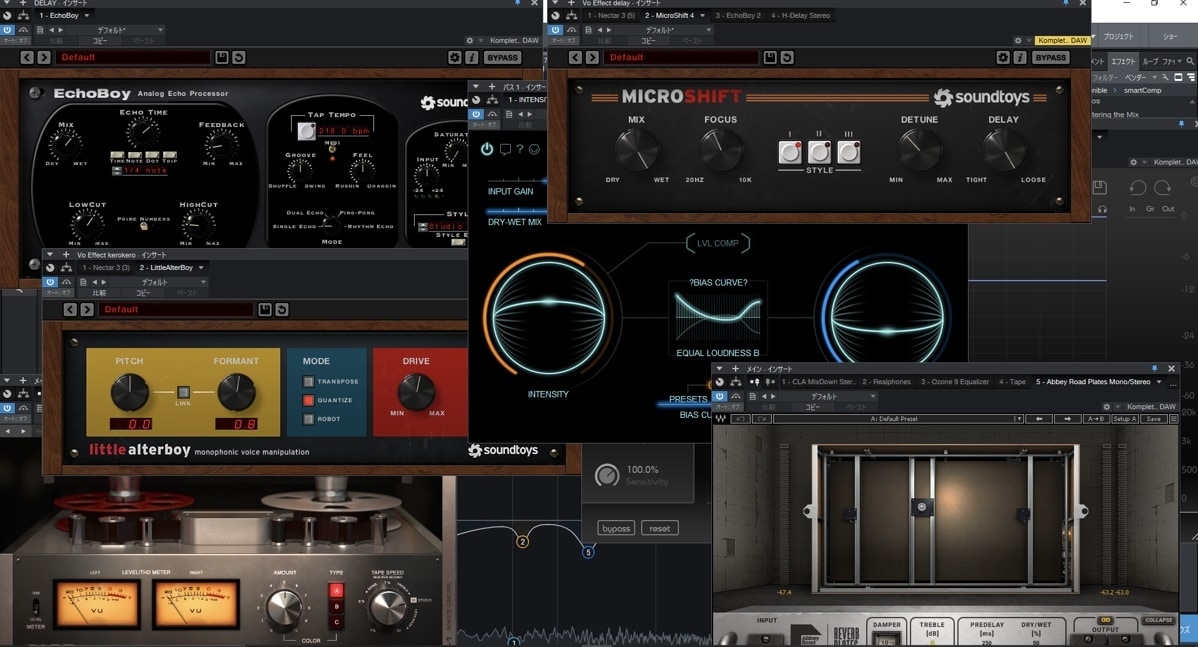Click the MicroShift Style I button
Image resolution: width=1198 pixels, height=647 pixels.
(790, 152)
